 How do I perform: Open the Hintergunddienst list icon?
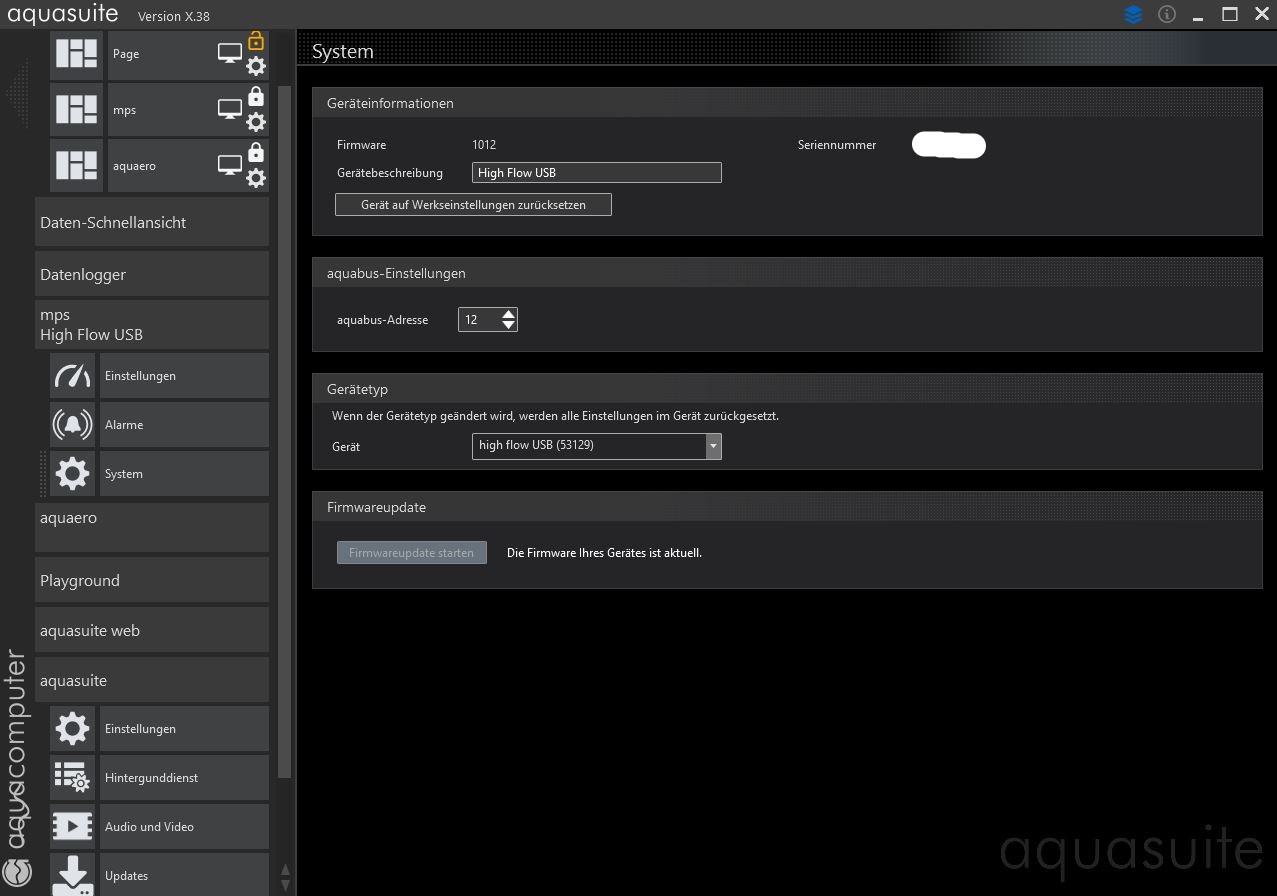coord(72,778)
